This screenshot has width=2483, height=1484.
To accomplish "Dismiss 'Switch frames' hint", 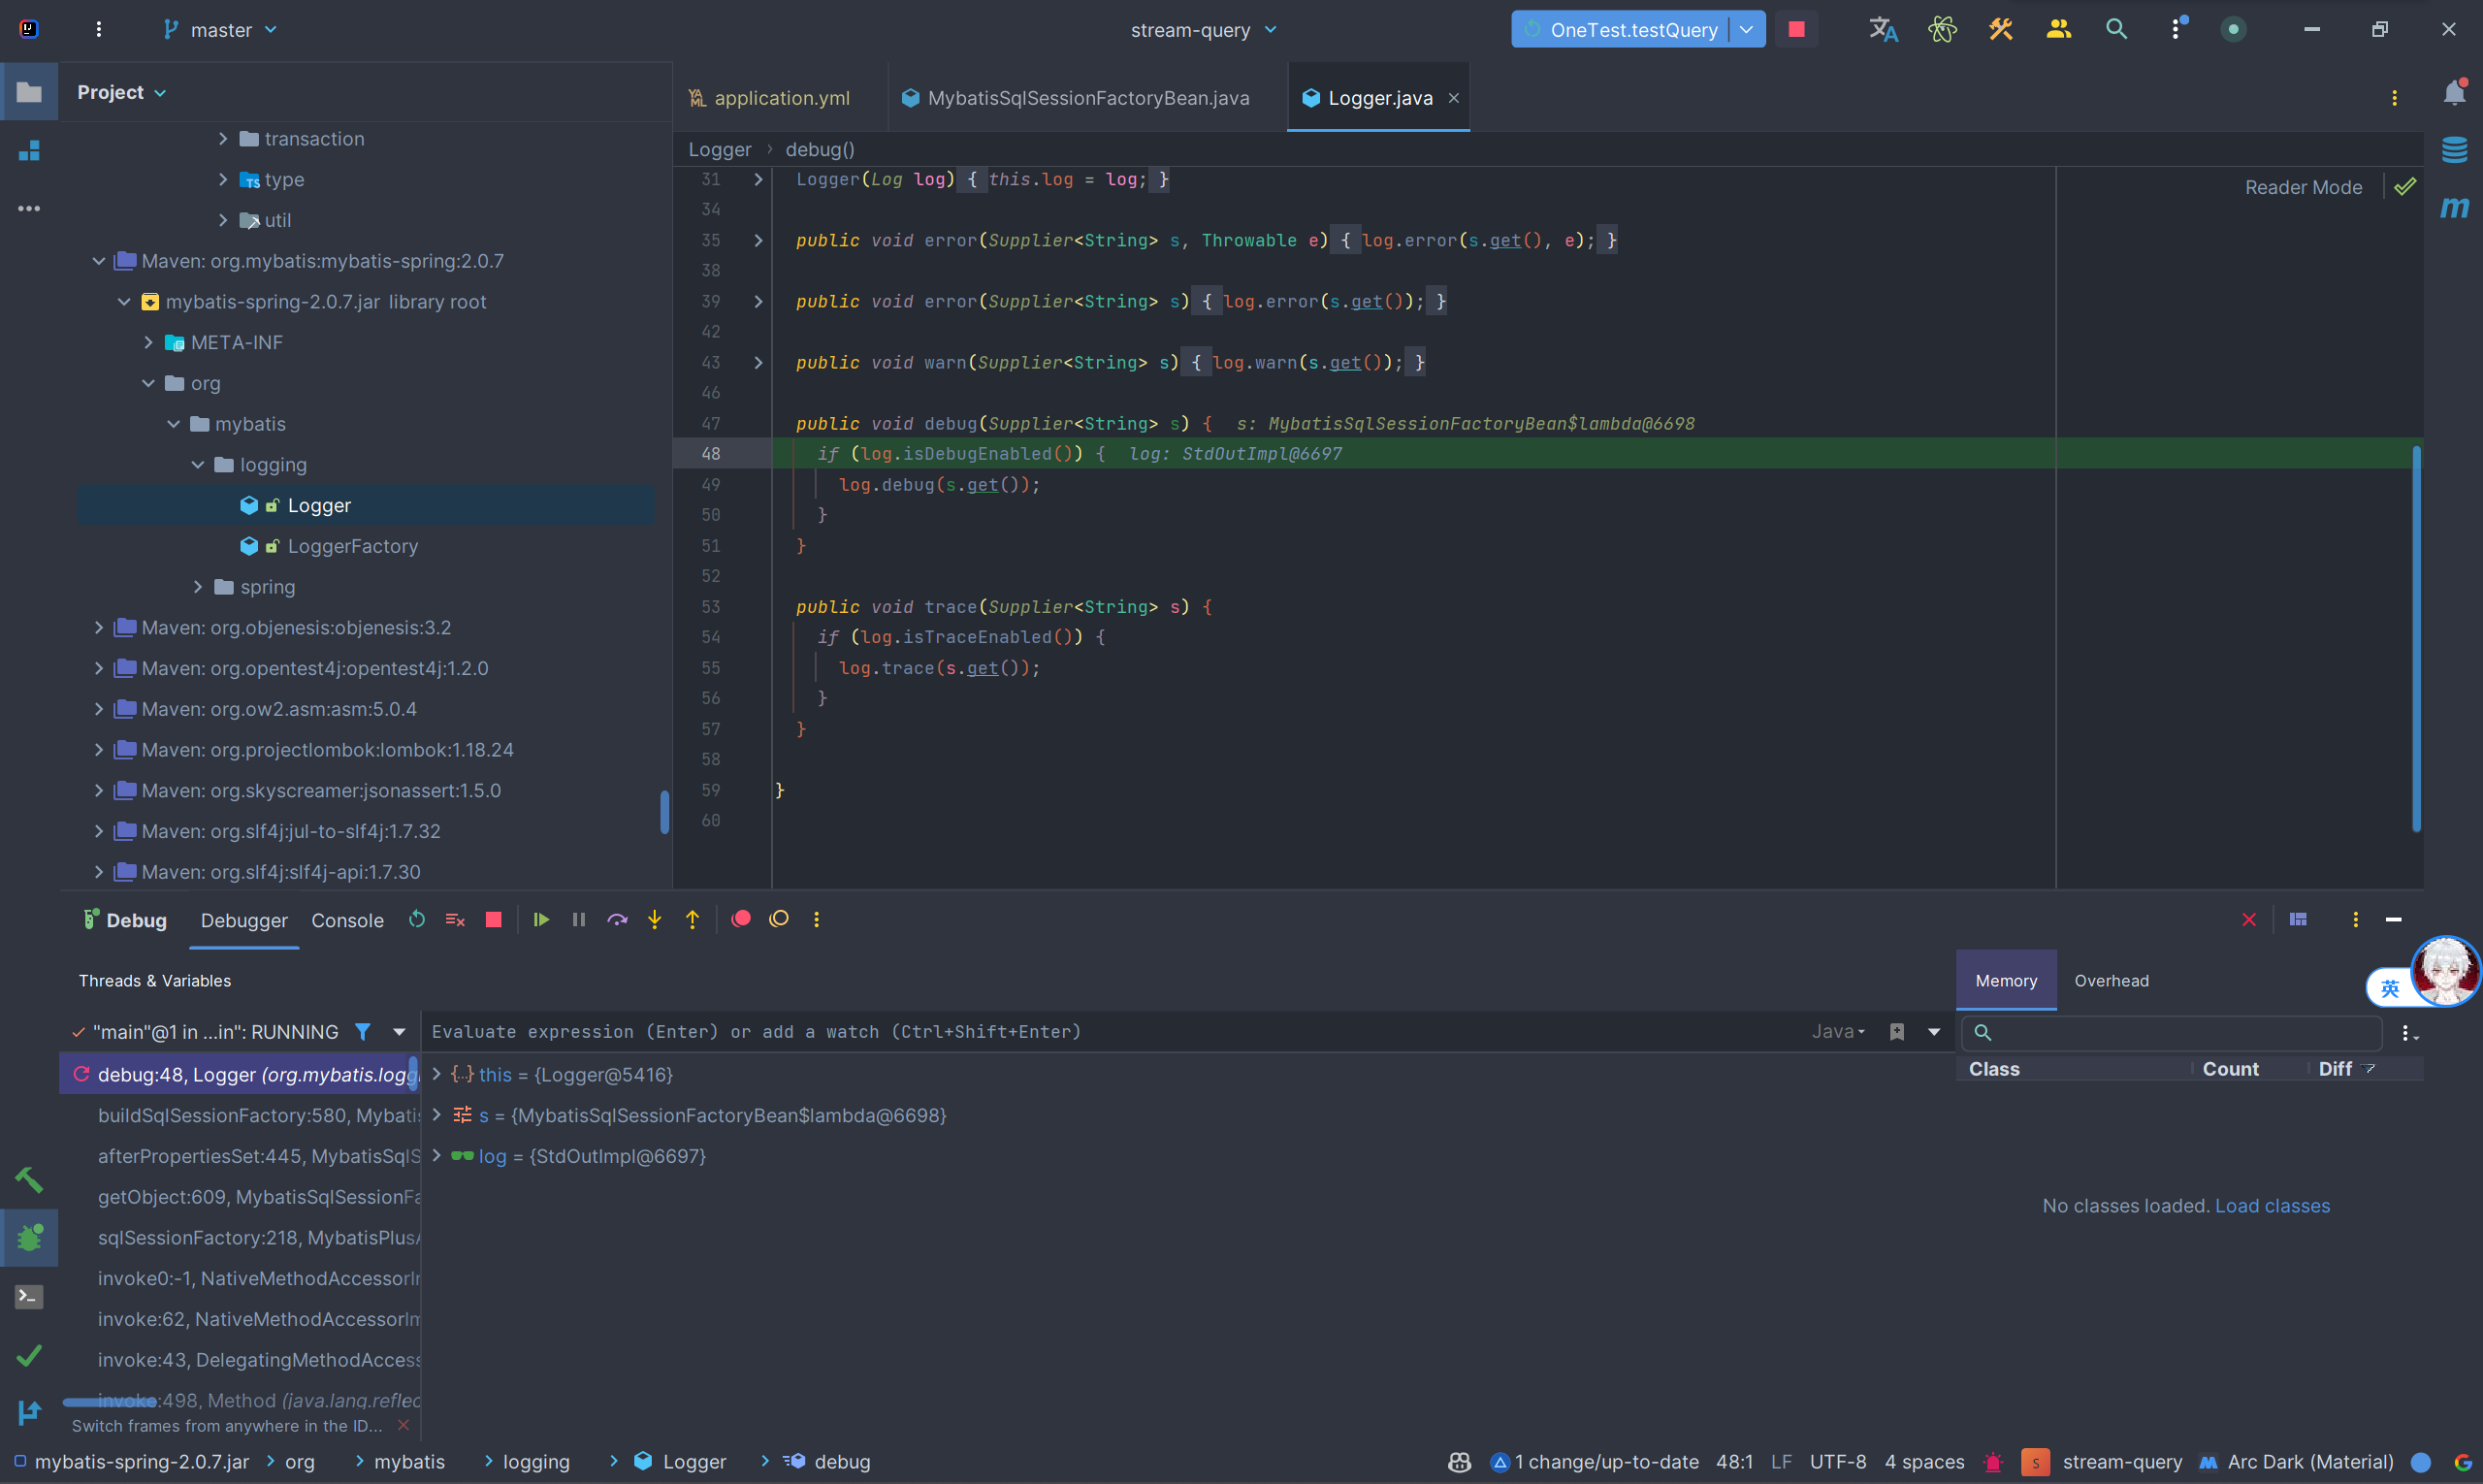I will point(403,1425).
